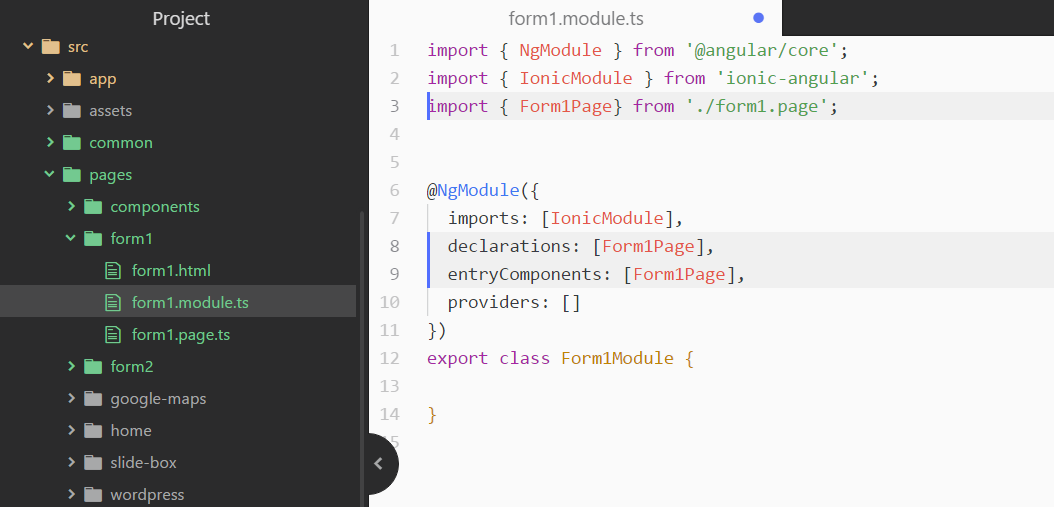1054x507 pixels.
Task: Click line number 12 in the gutter
Action: coord(389,358)
